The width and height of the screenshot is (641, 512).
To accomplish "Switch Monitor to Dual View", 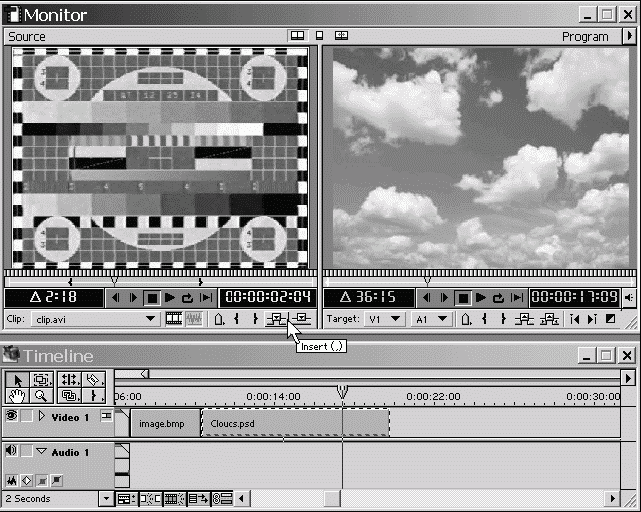I will click(x=297, y=36).
